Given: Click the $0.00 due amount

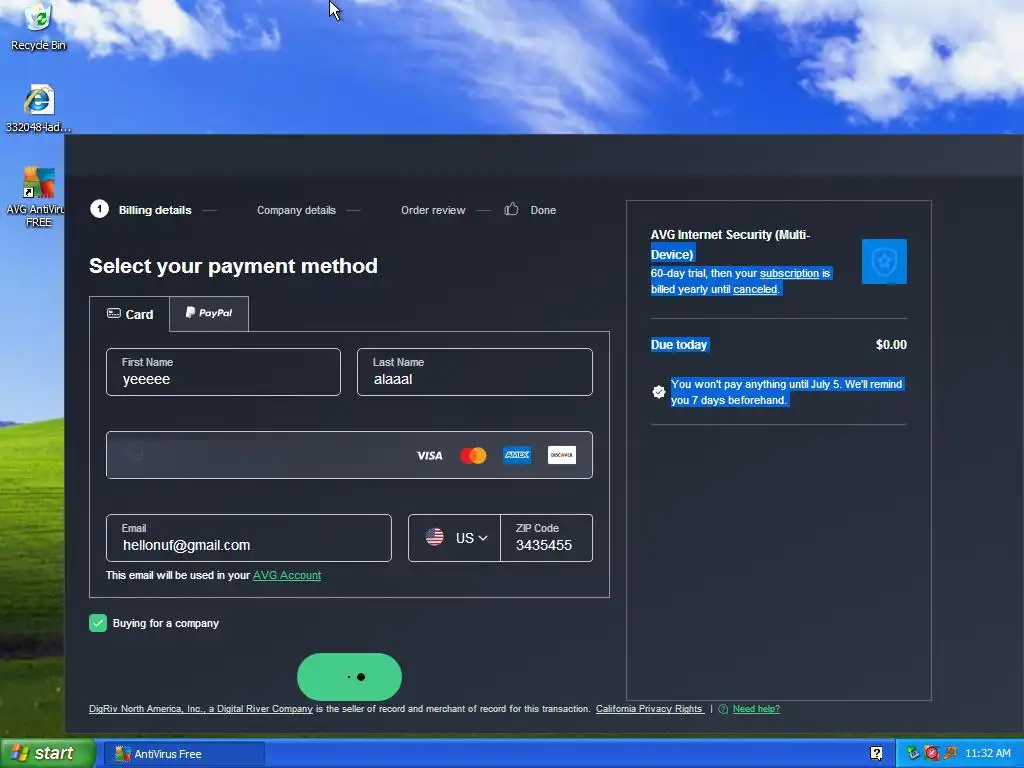Looking at the screenshot, I should 891,345.
